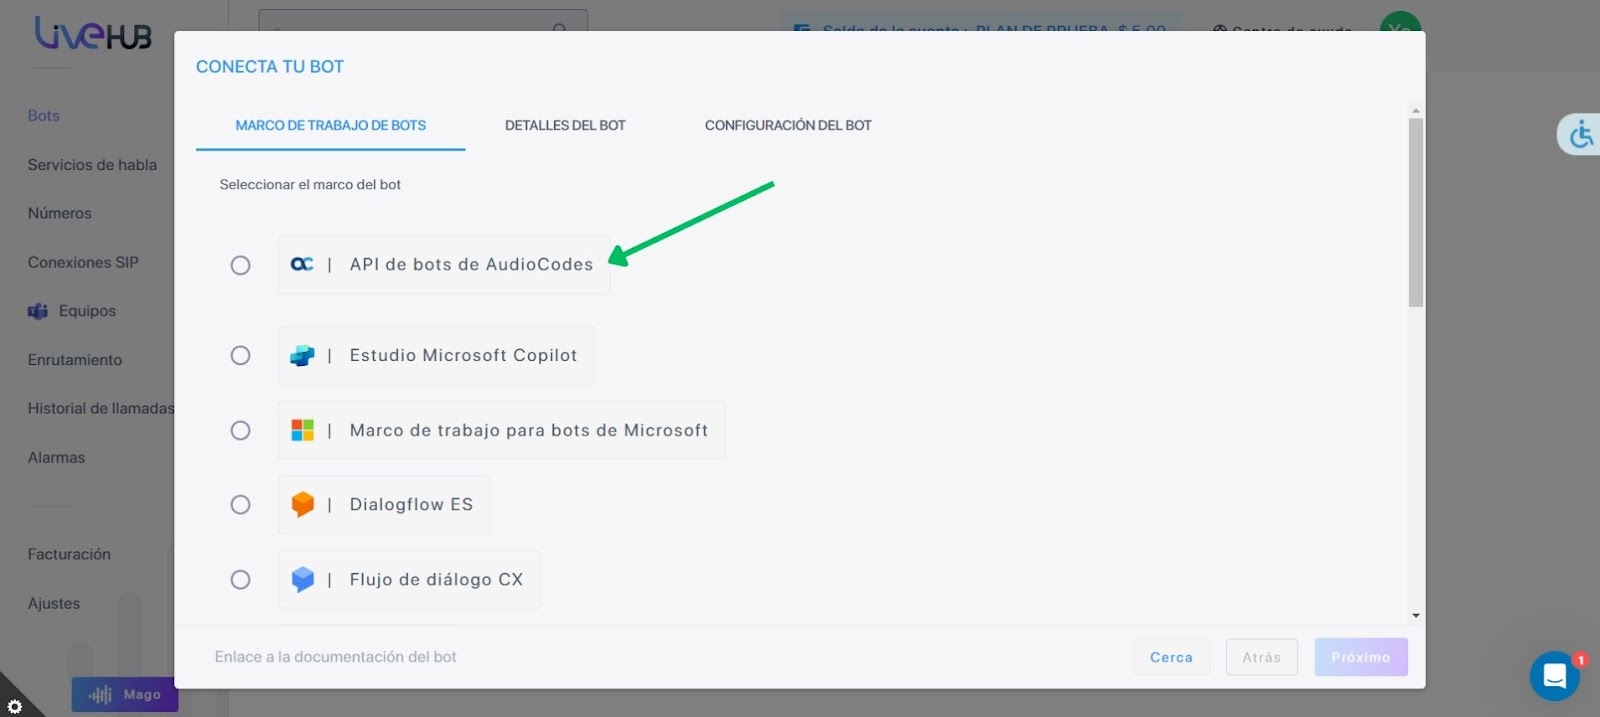Viewport: 1600px width, 717px height.
Task: Click the Microsoft four-color logo icon
Action: (302, 430)
